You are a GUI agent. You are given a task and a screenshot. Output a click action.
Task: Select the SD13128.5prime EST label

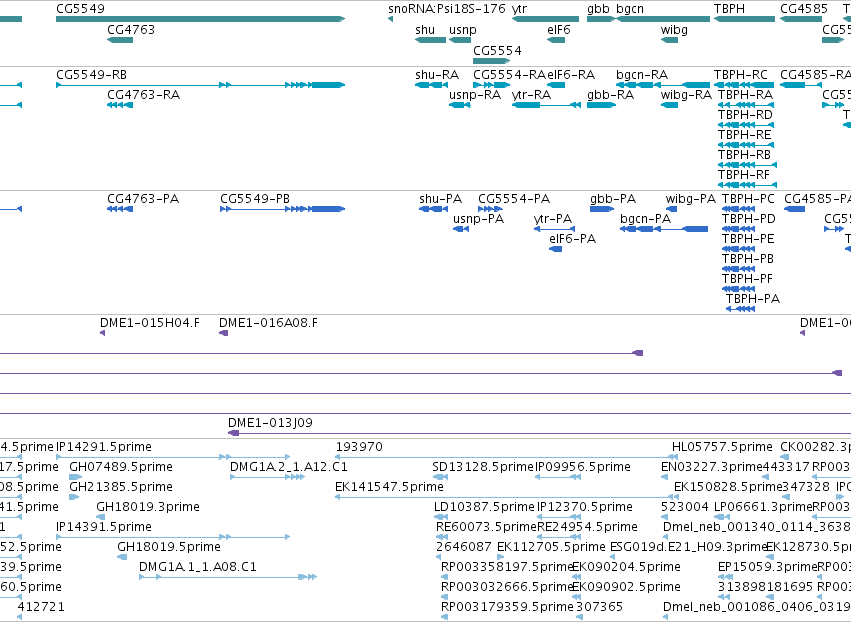(483, 467)
